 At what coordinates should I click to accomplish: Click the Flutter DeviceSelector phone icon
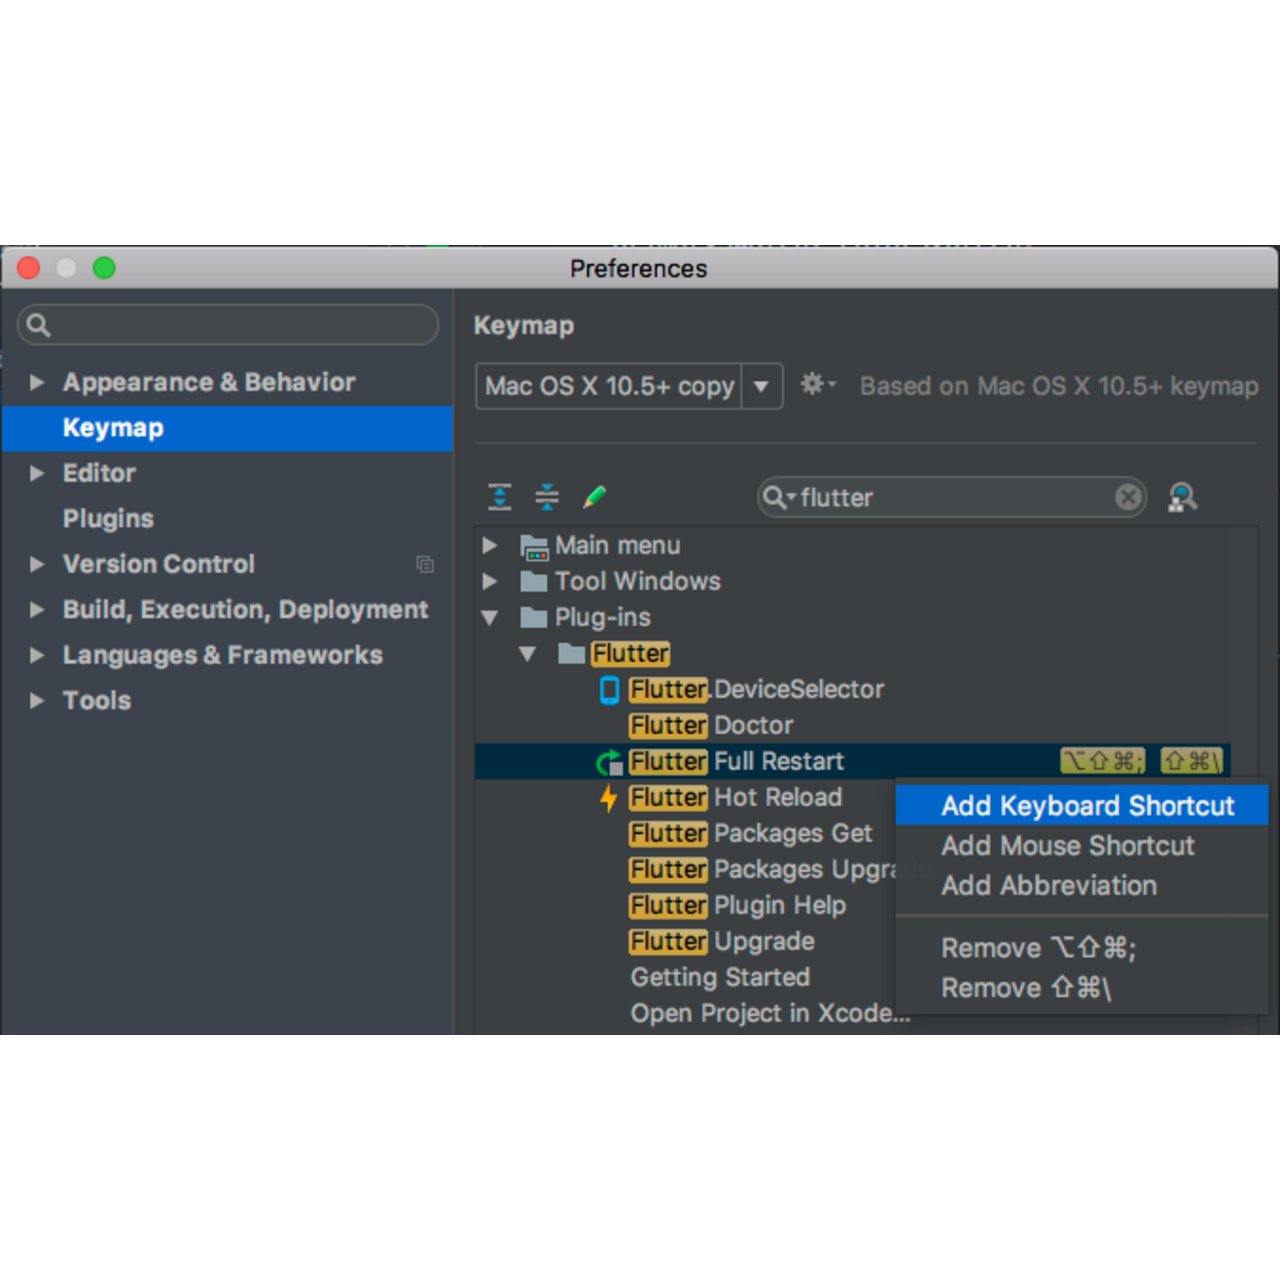click(608, 689)
